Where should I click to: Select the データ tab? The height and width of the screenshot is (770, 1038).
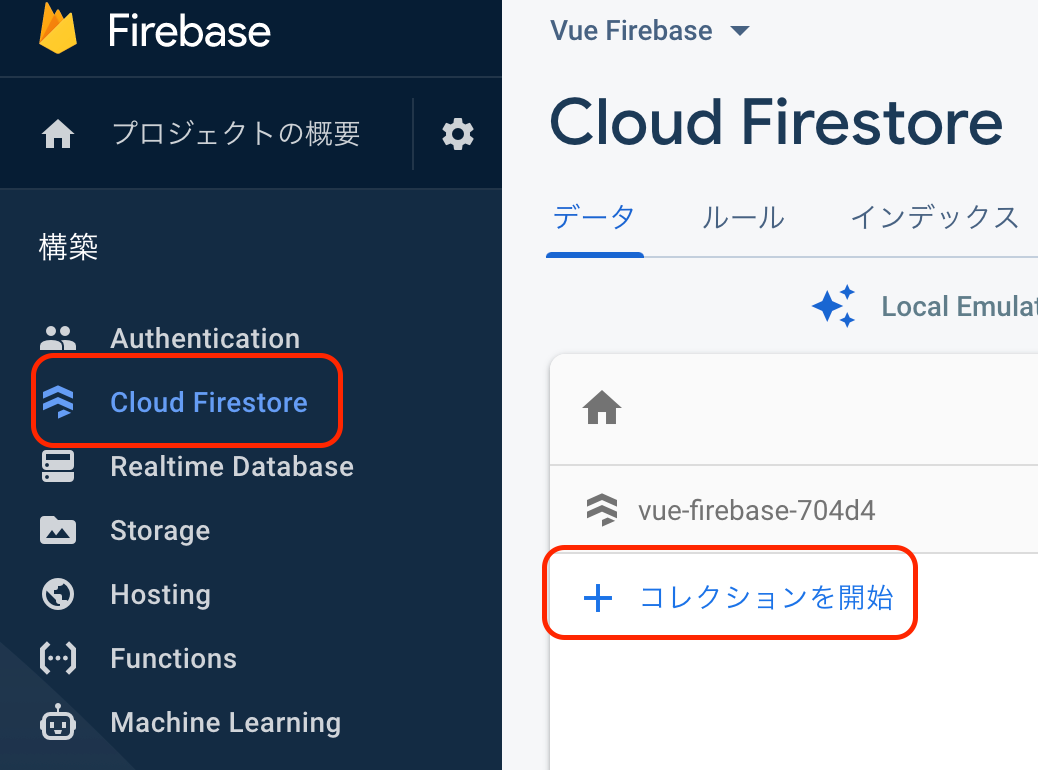pyautogui.click(x=594, y=217)
